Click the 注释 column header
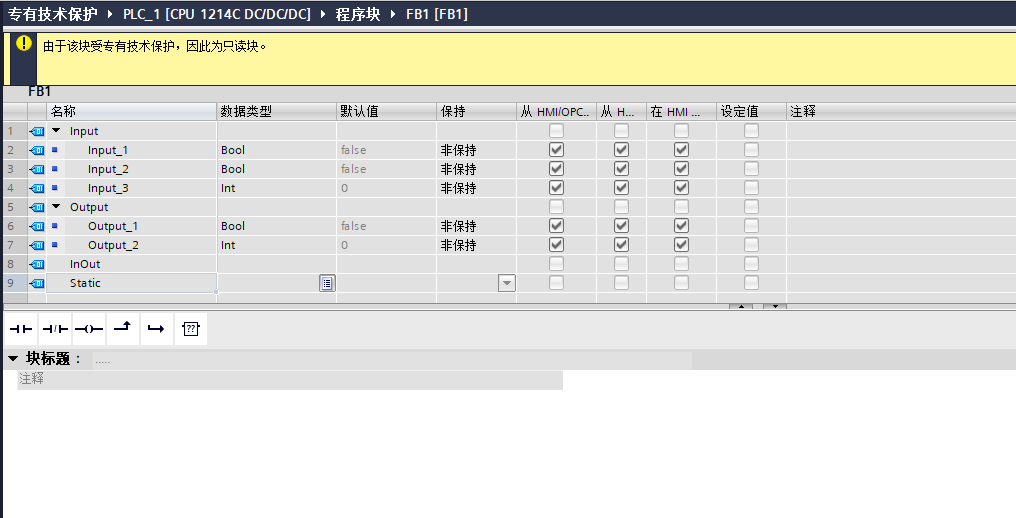The image size is (1016, 518). [x=901, y=112]
